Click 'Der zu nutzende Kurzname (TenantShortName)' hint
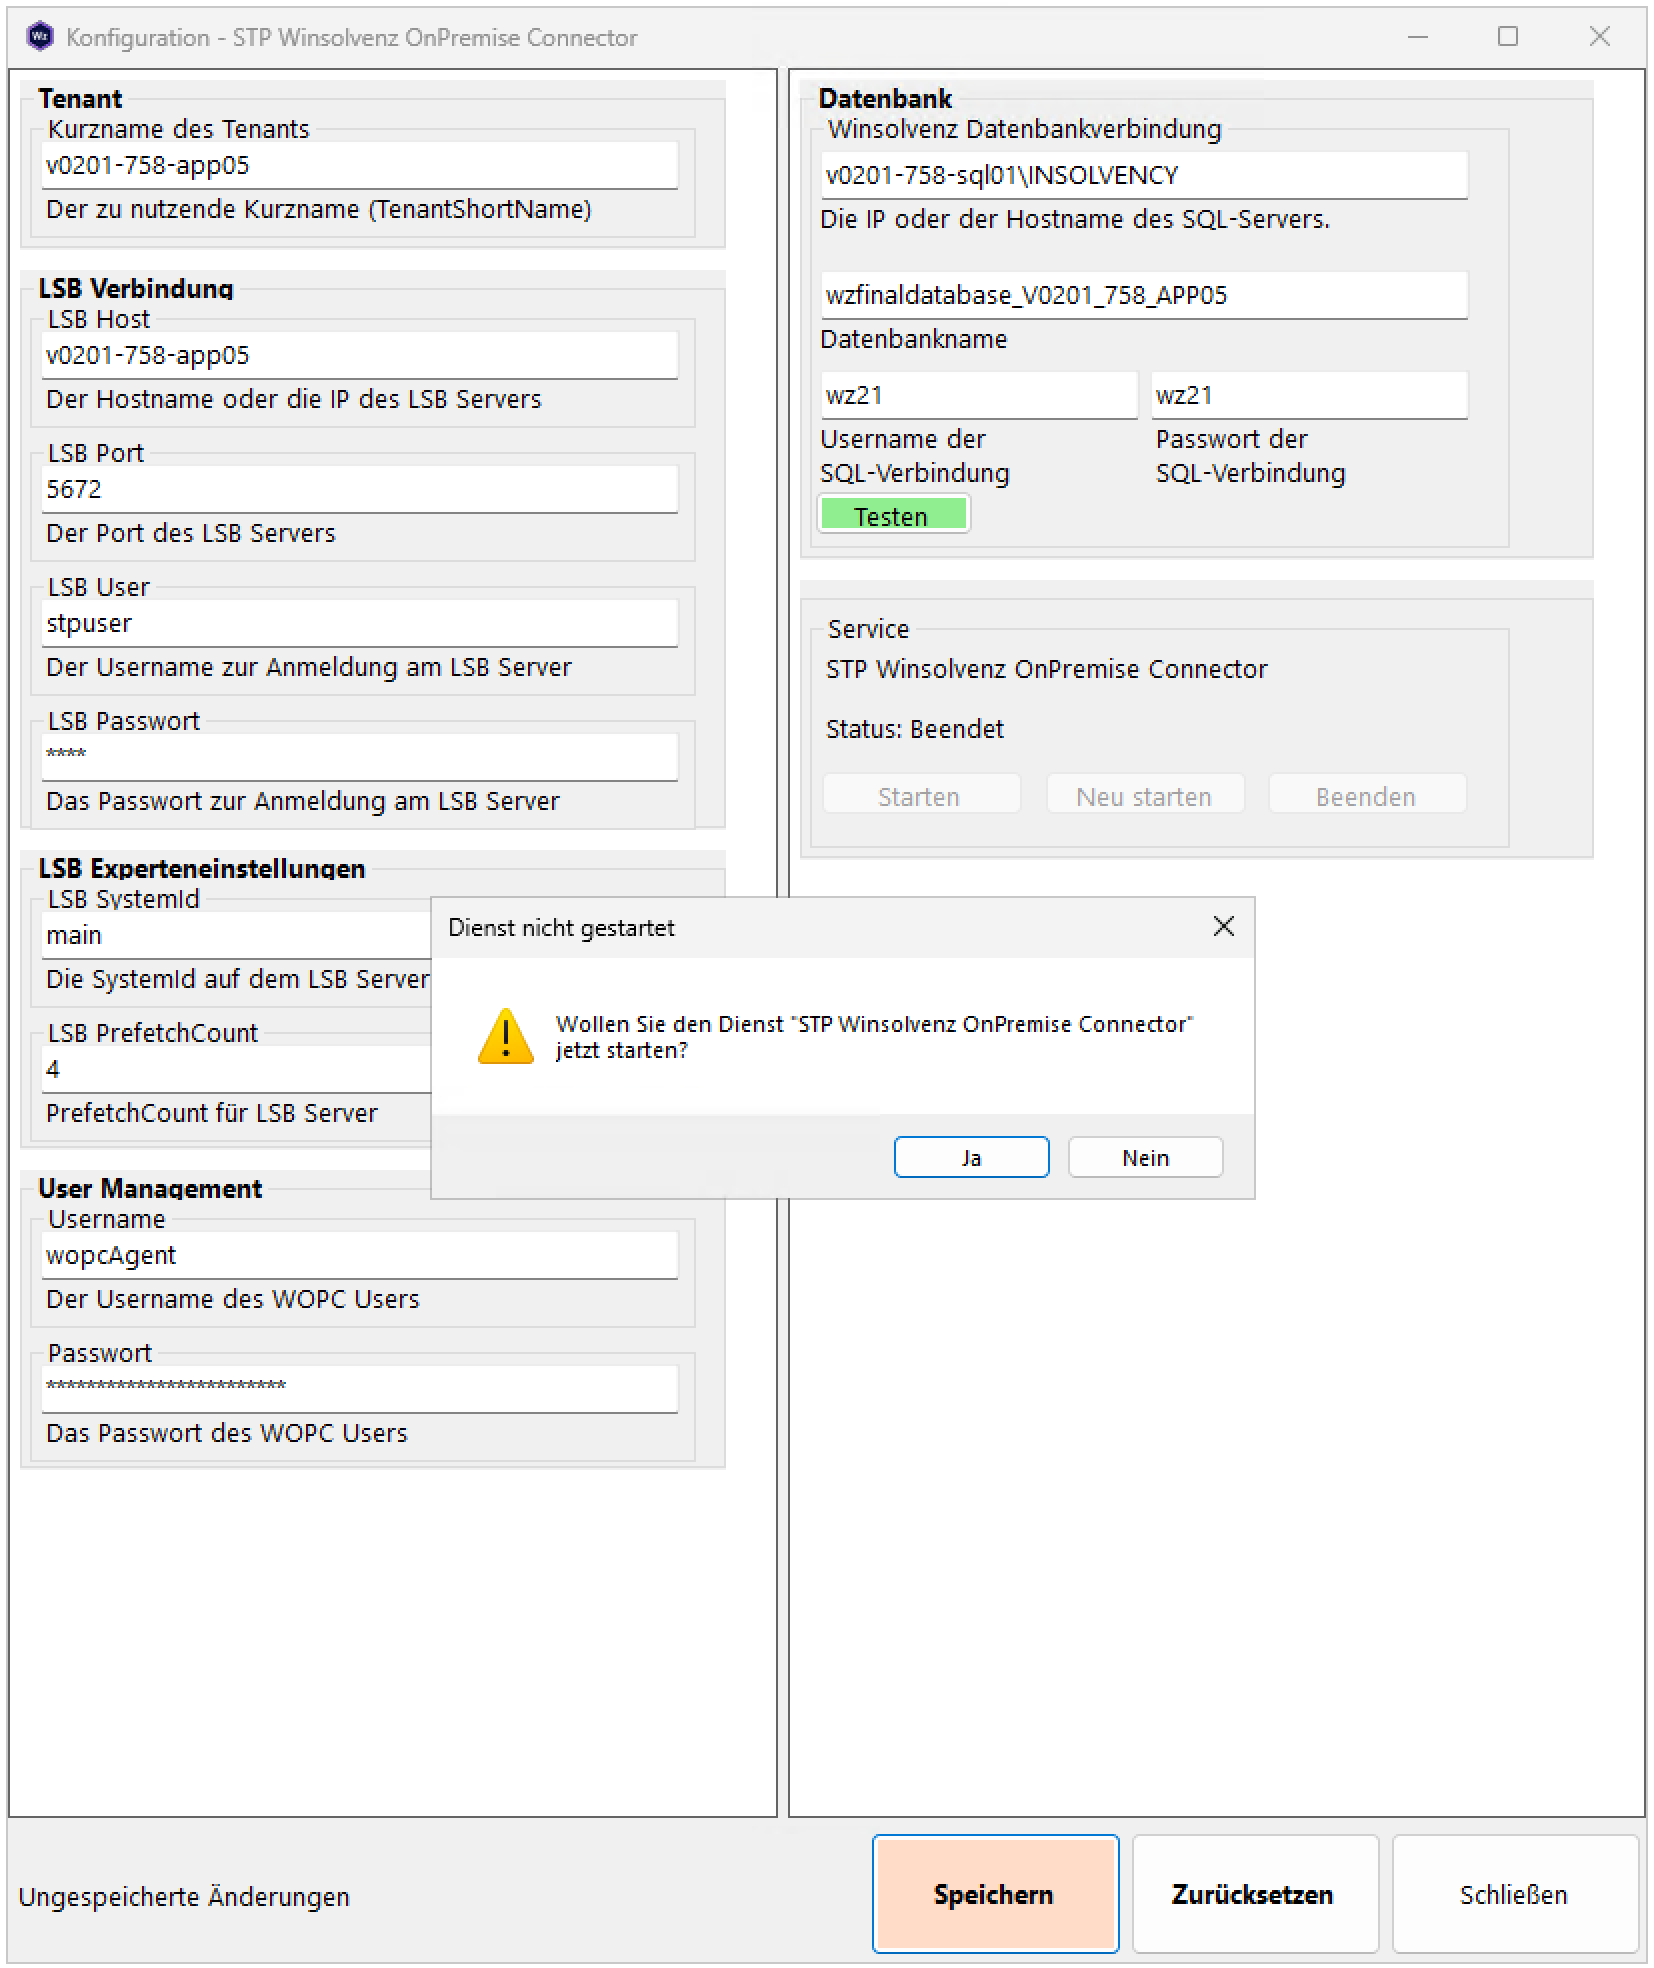The height and width of the screenshot is (1968, 1654). point(319,209)
